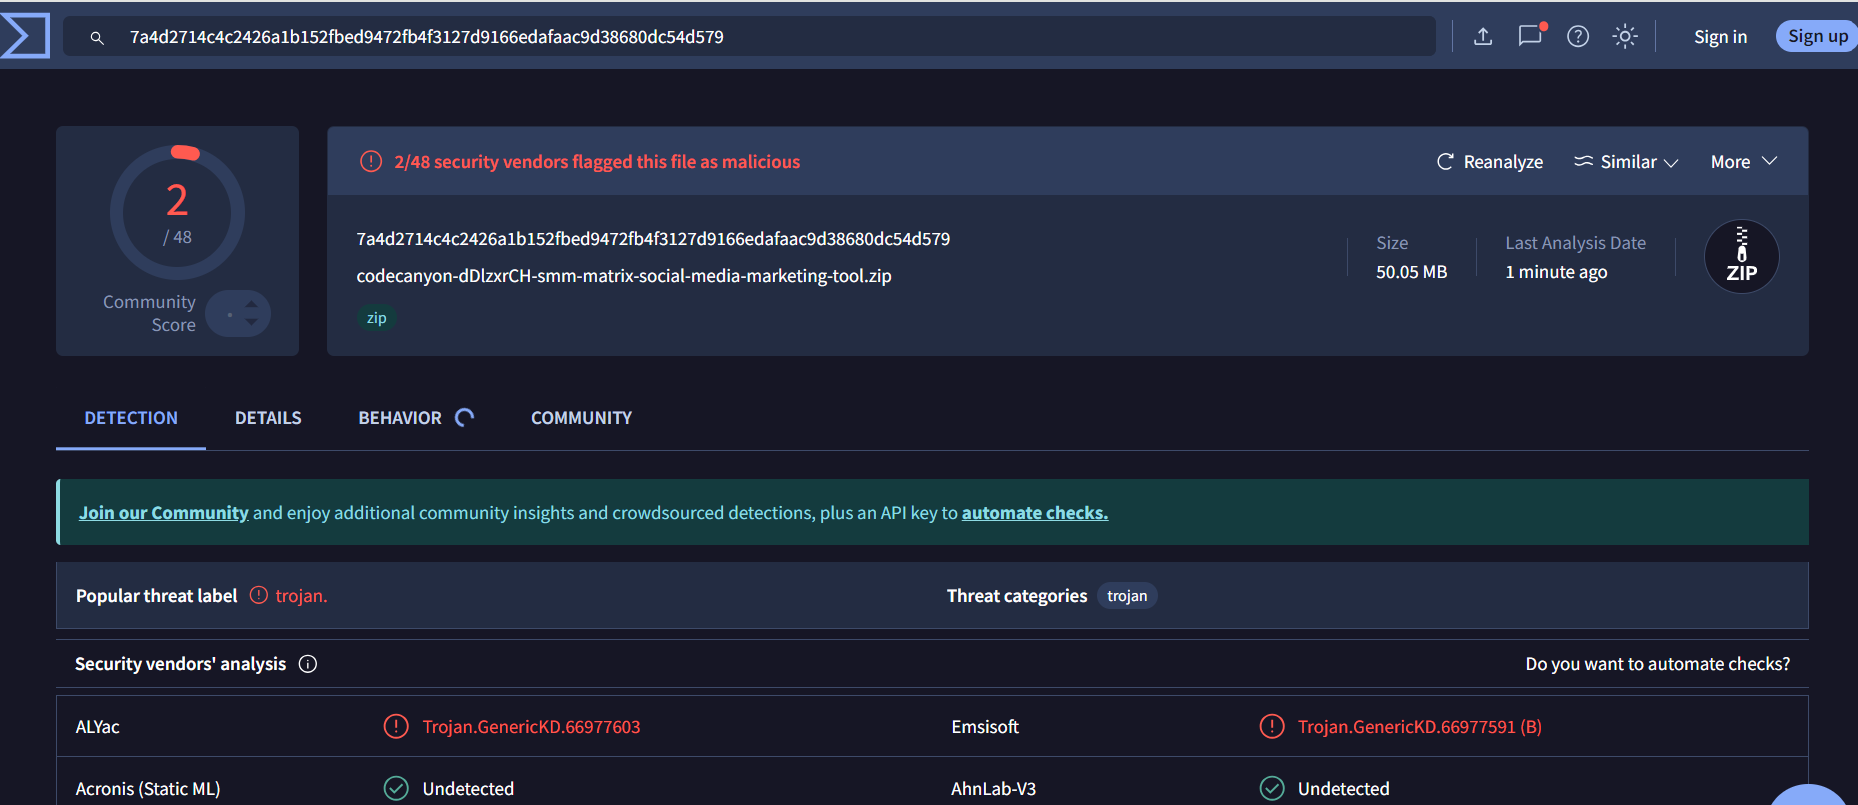Click Do you want to automate checks?
This screenshot has width=1858, height=805.
coord(1657,664)
